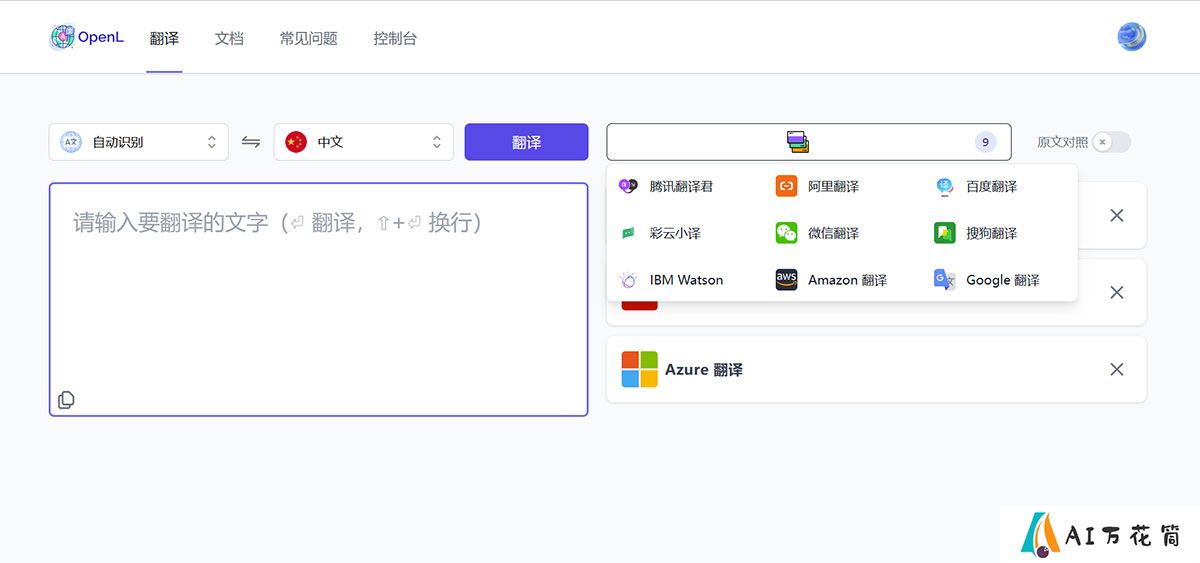Click the 微信翻译 label
Screen dimensions: 1200x563
[833, 233]
